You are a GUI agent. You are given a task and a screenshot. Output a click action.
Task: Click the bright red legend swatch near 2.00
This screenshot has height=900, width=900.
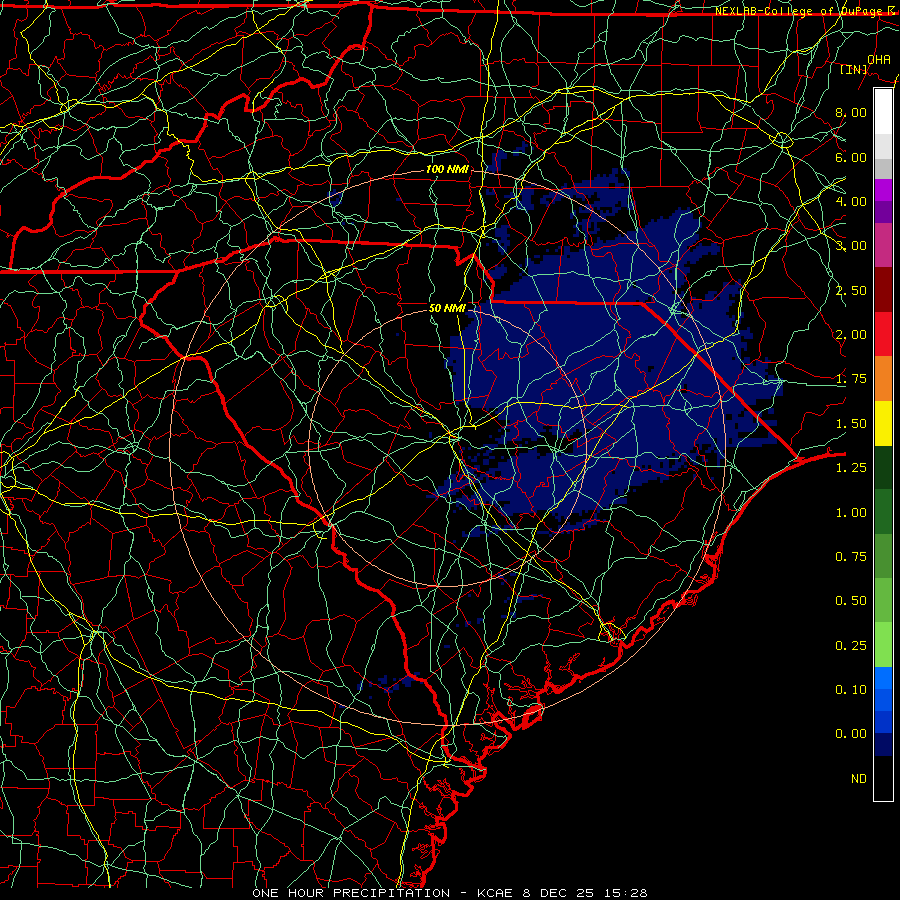point(883,334)
